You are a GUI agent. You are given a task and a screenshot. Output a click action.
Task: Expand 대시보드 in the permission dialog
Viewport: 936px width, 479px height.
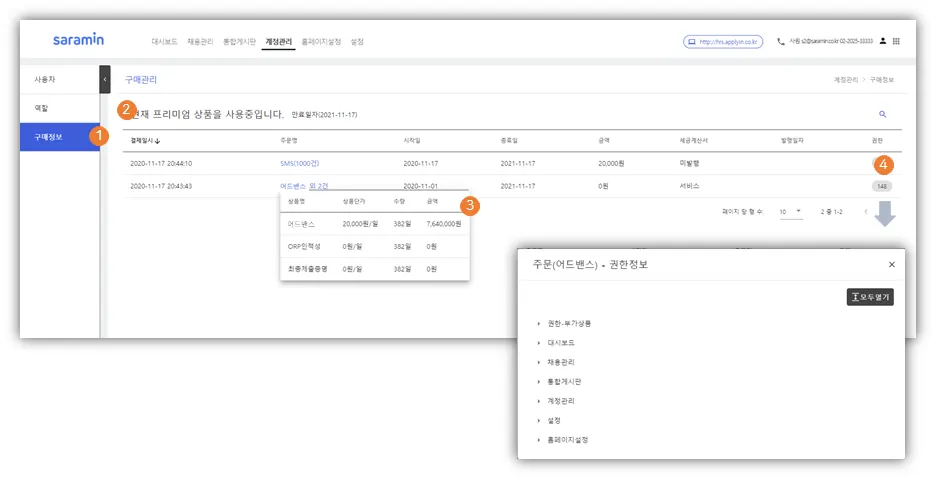(x=556, y=343)
